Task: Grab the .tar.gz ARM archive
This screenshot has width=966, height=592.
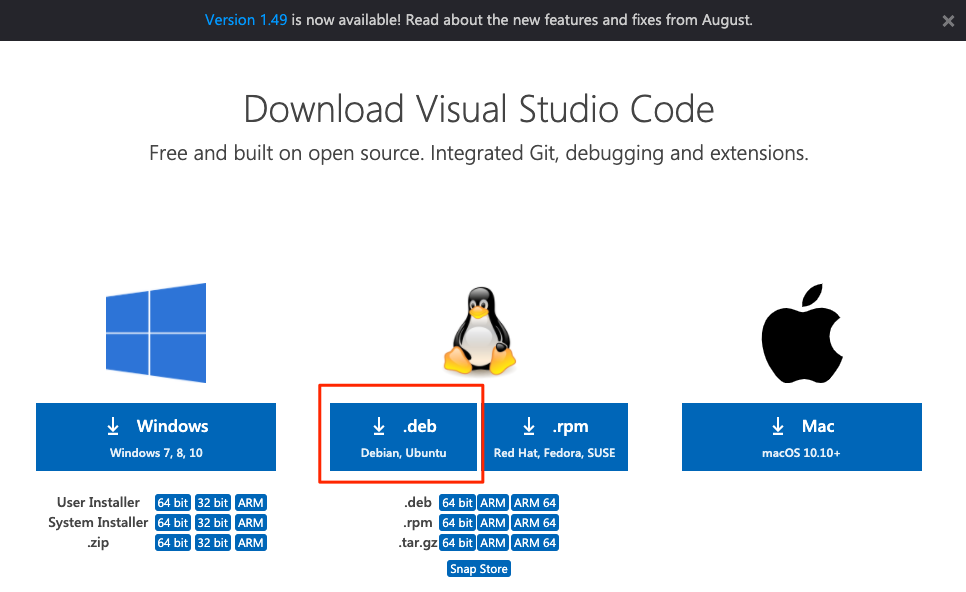Action: [493, 543]
